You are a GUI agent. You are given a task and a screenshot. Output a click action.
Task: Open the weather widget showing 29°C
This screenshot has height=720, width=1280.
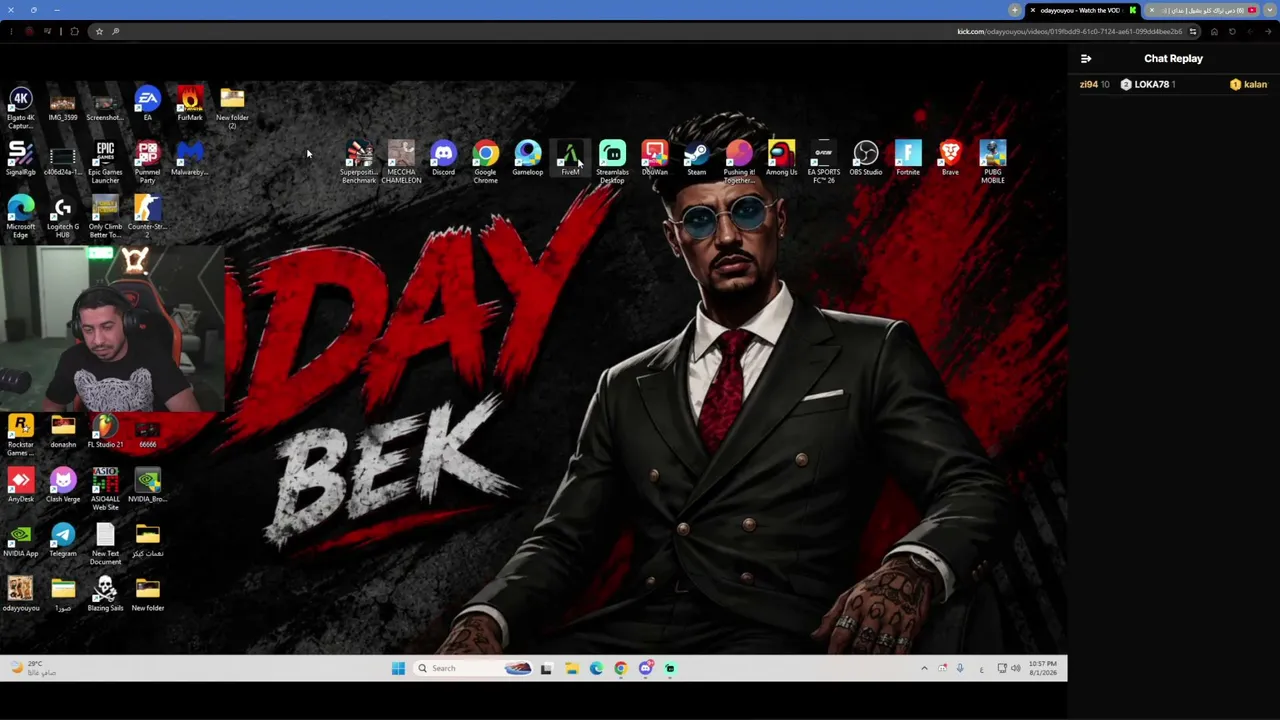click(x=35, y=668)
